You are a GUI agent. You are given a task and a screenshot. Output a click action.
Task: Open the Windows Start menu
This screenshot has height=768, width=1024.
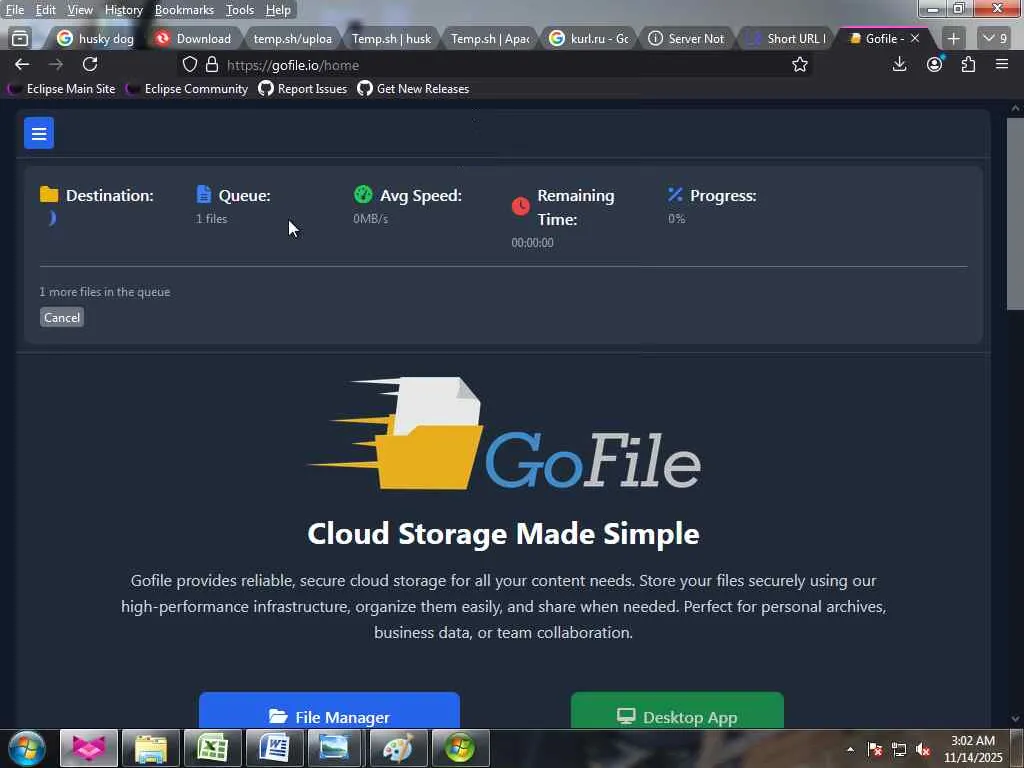[27, 748]
